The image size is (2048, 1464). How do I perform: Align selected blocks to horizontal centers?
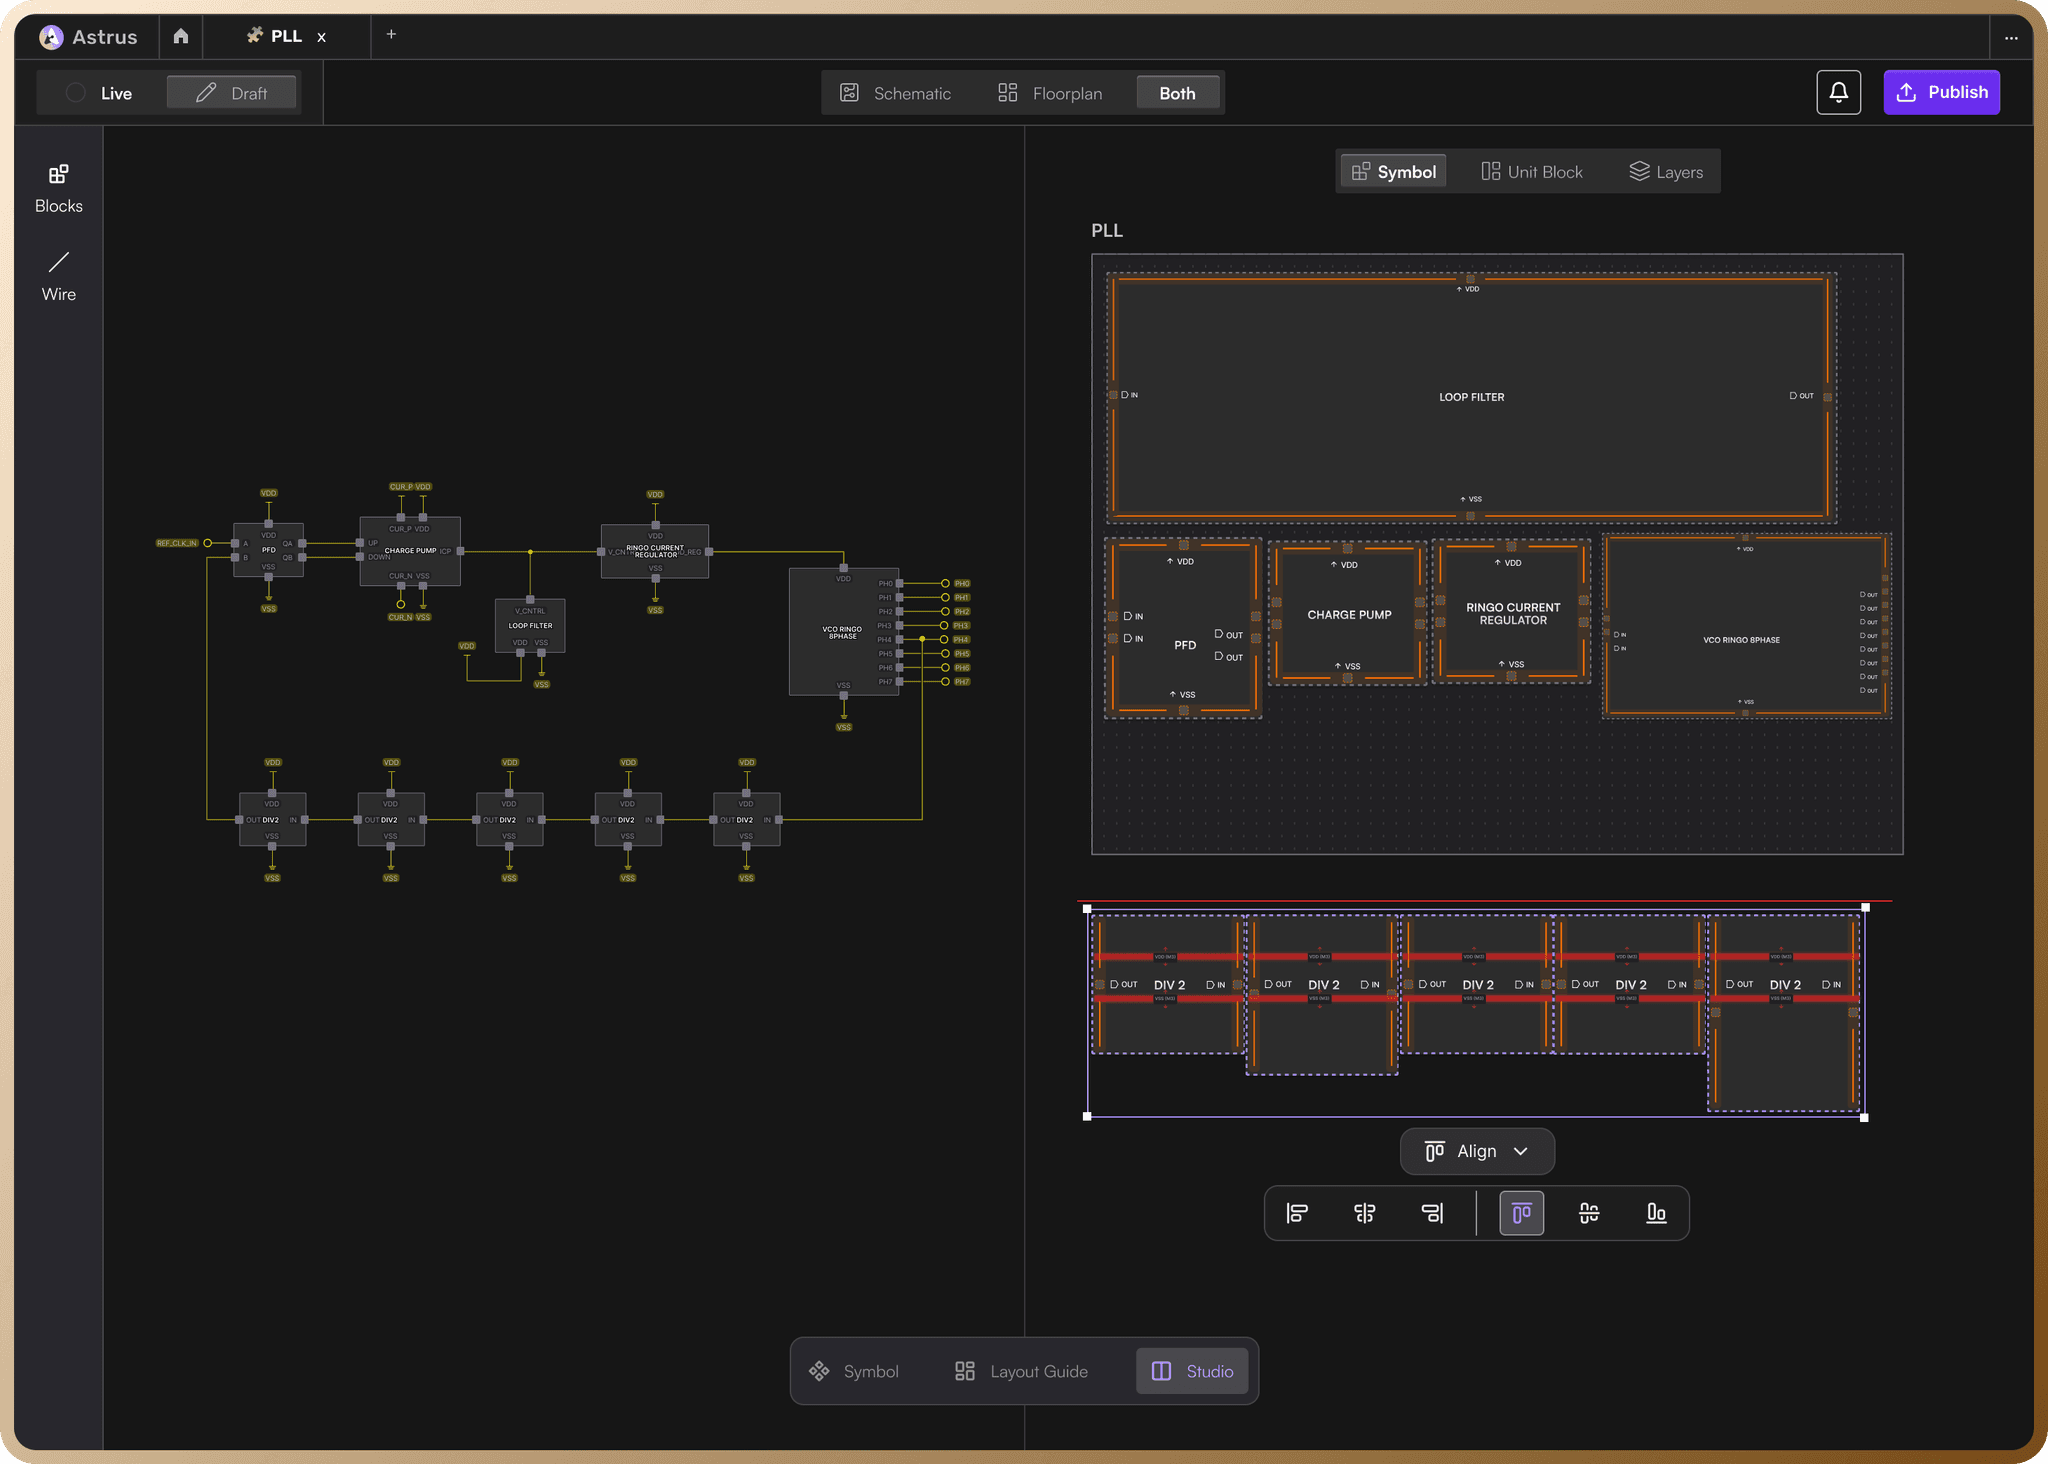1364,1213
